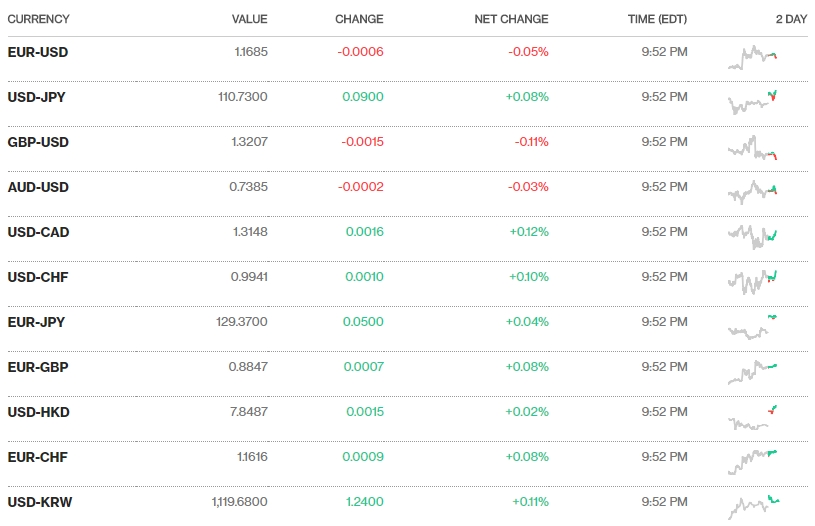815x526 pixels.
Task: Click the NET CHANGE column header
Action: pyautogui.click(x=511, y=19)
